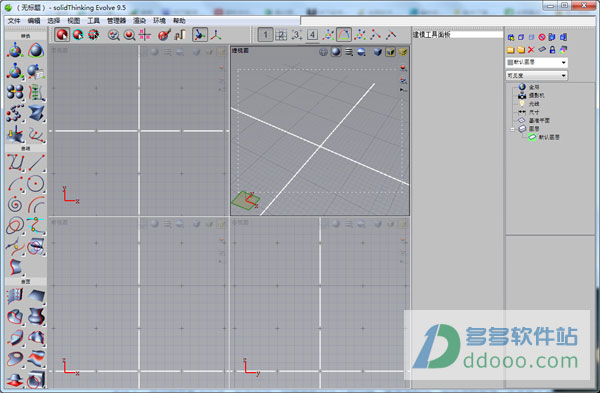Select 默认图层 entry in layer tree
The width and height of the screenshot is (600, 393).
[x=549, y=137]
